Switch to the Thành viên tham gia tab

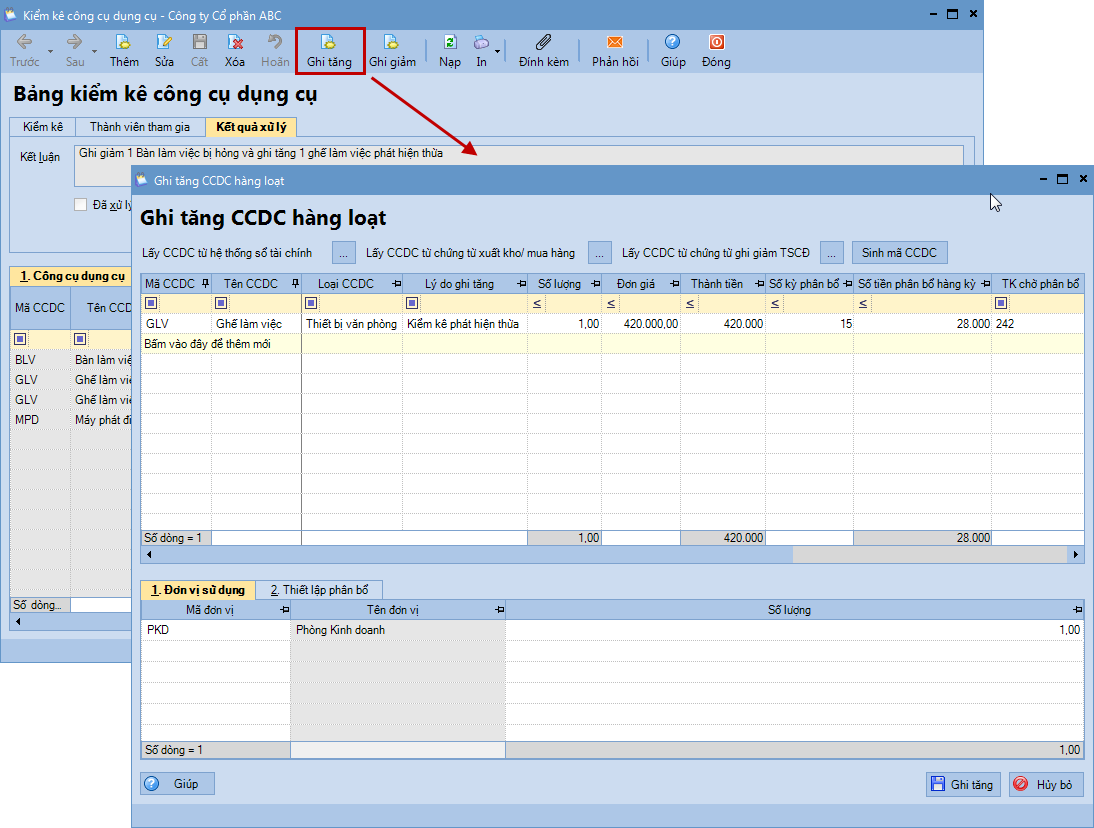[139, 127]
